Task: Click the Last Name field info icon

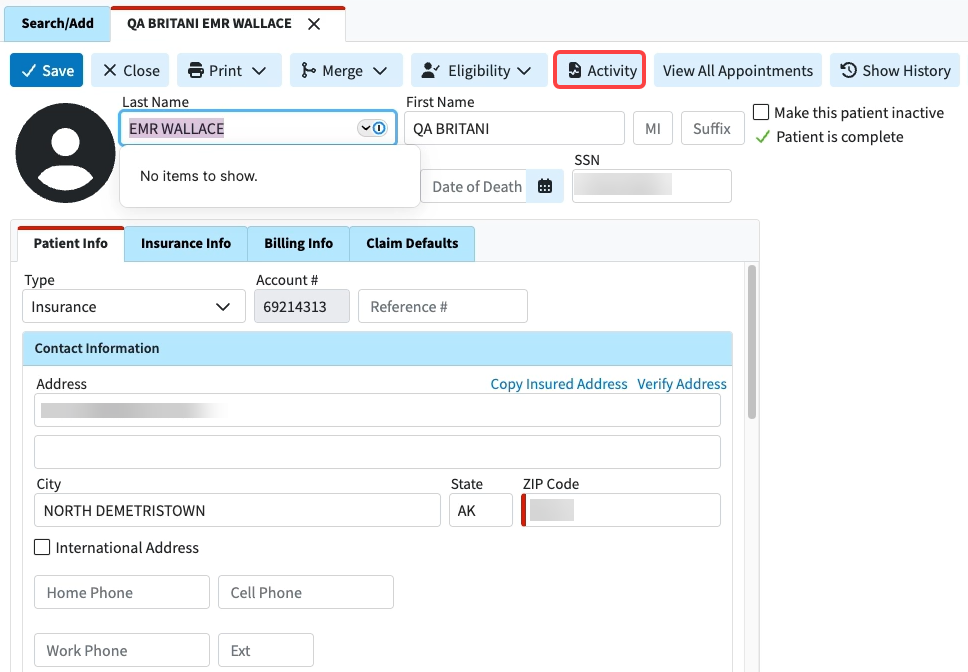Action: 379,128
